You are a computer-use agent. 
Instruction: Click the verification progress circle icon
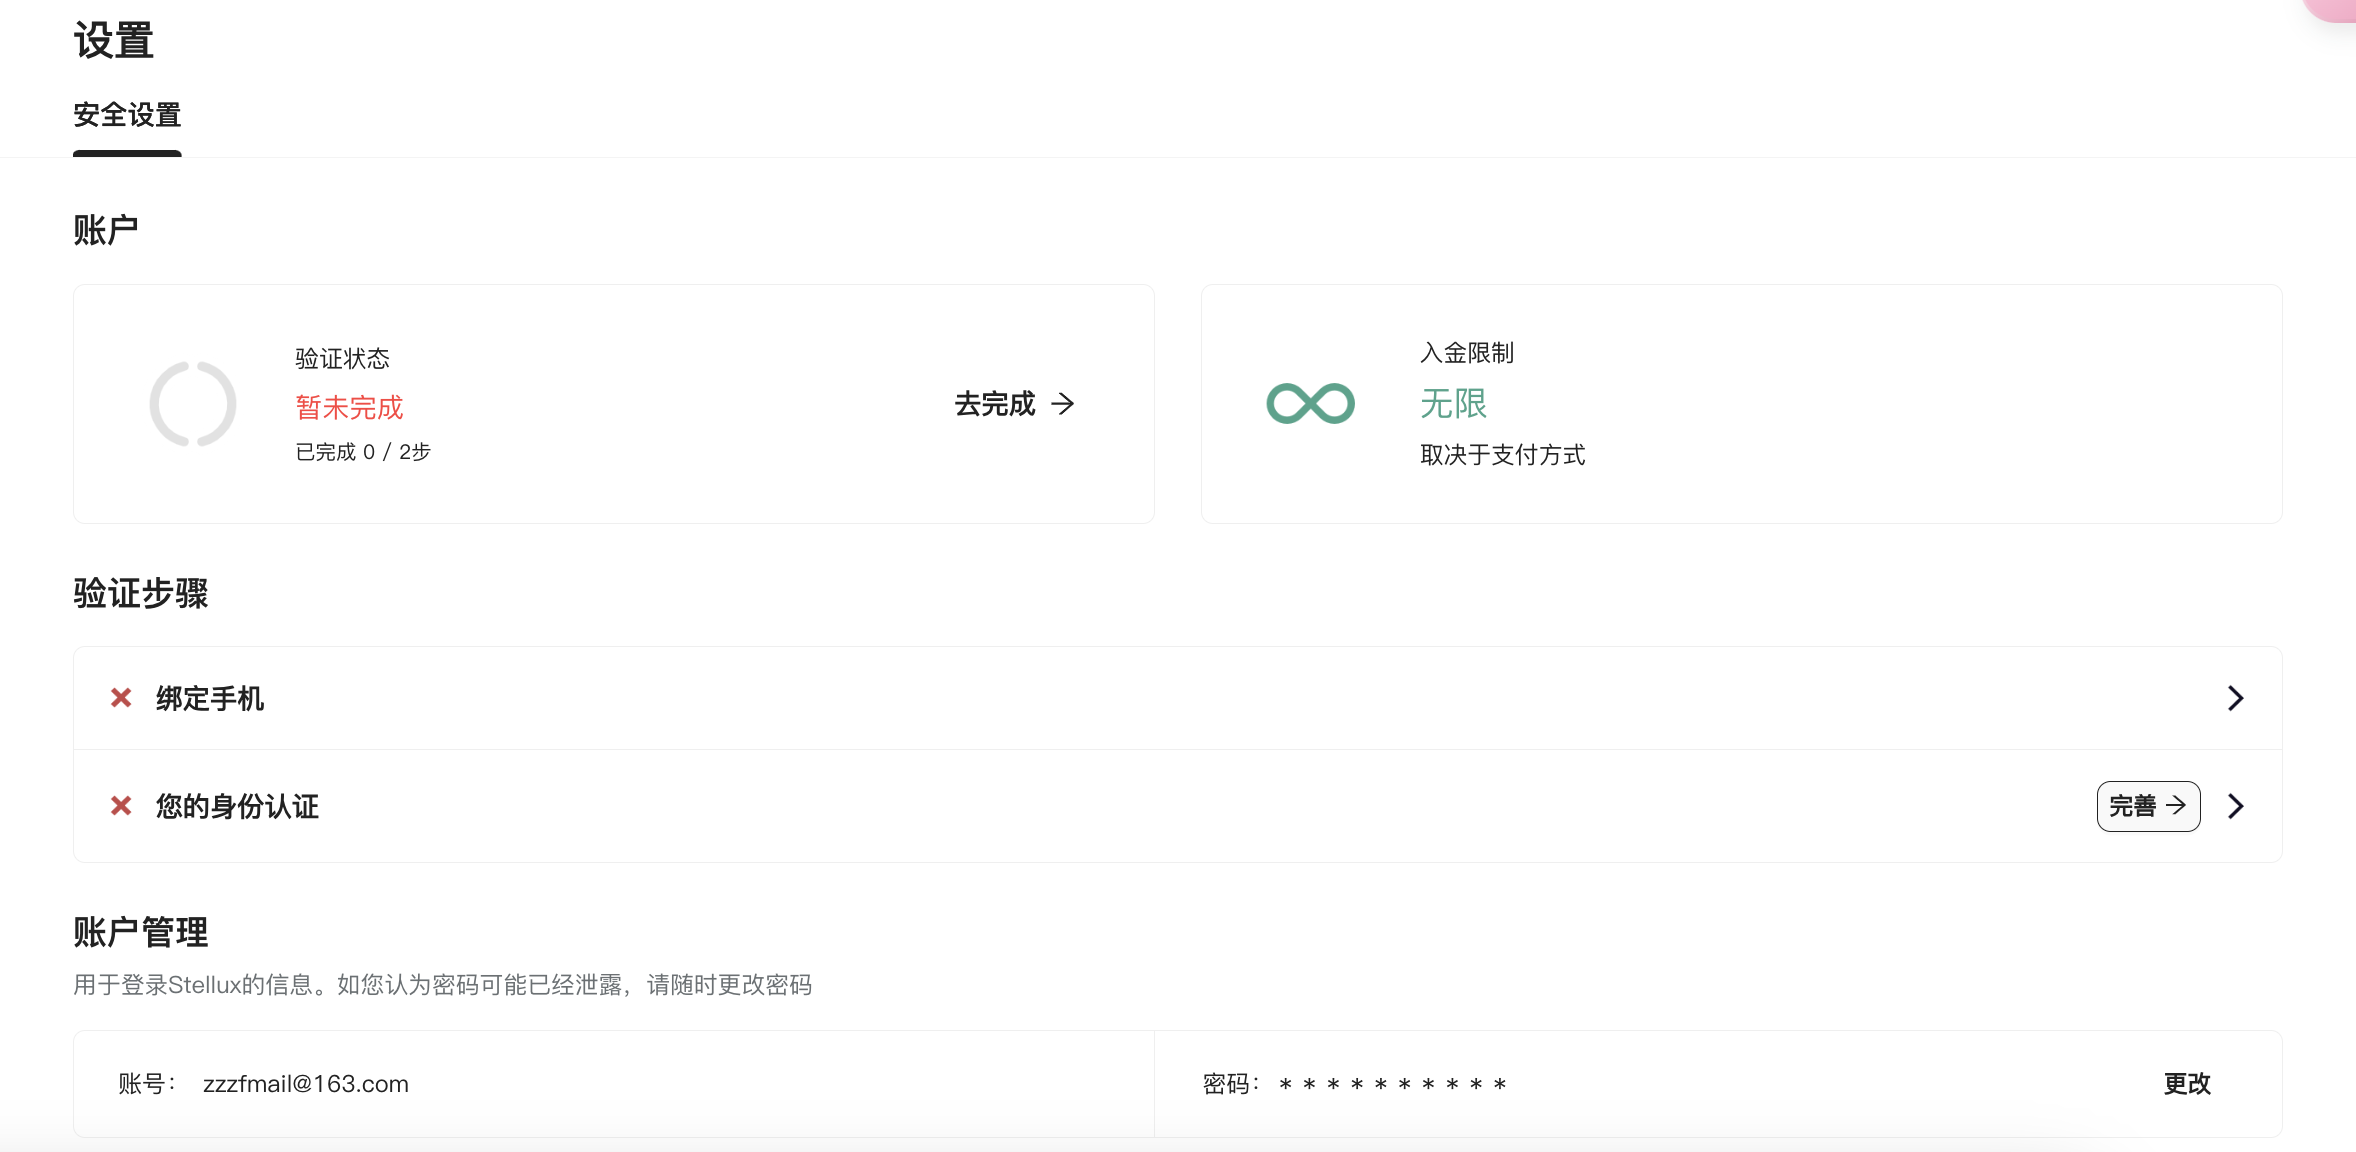click(193, 404)
